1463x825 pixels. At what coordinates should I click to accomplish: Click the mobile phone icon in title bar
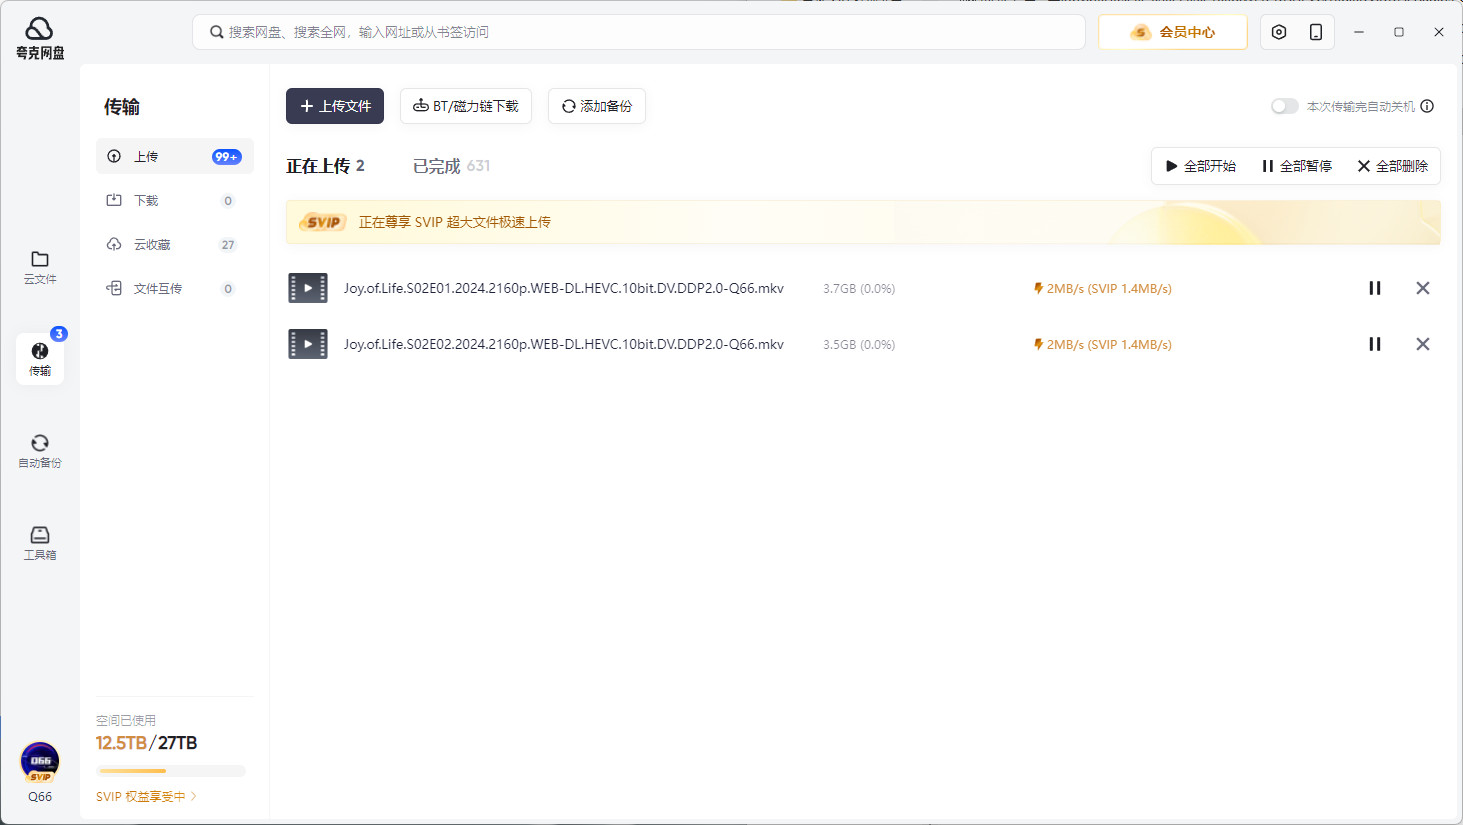pyautogui.click(x=1316, y=32)
